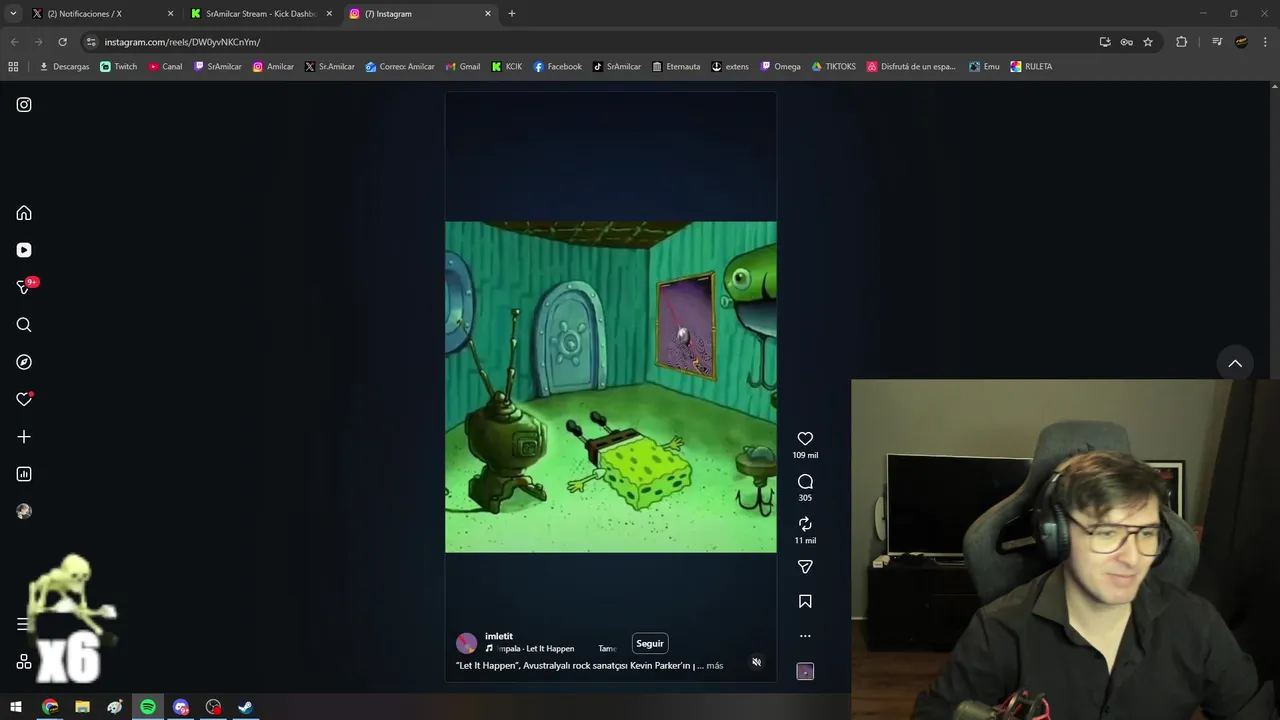Open the apps grid in bookmarks bar
1280x720 pixels.
(x=13, y=67)
